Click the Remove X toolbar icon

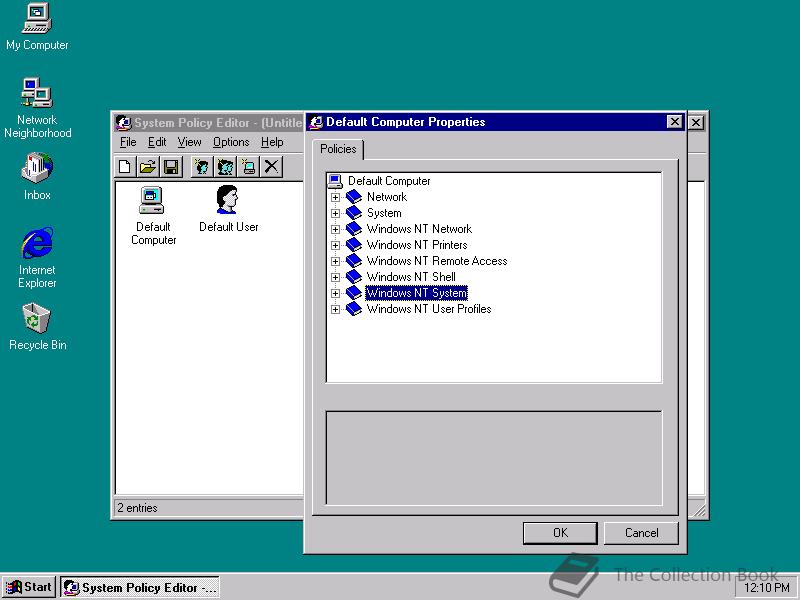coord(271,167)
